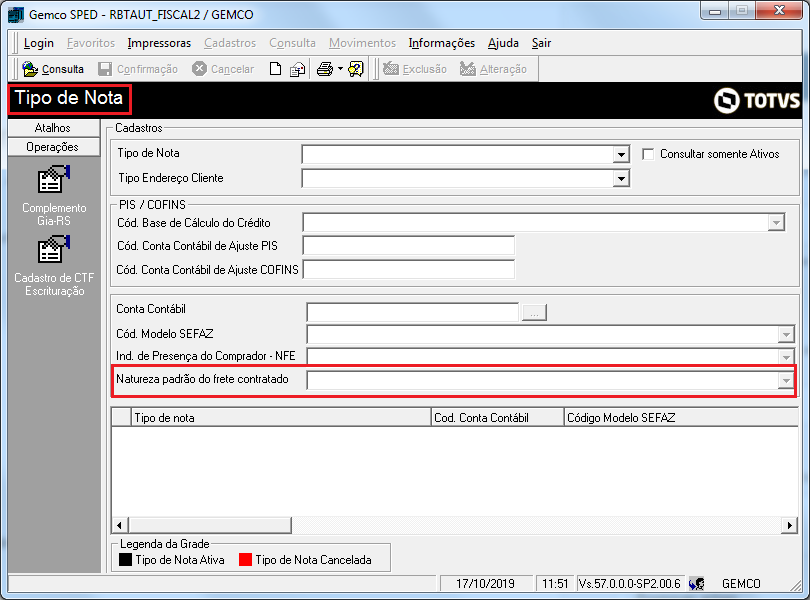Viewport: 810px width, 600px height.
Task: Click red Tipo de Nota Cancelada swatch
Action: [x=245, y=560]
